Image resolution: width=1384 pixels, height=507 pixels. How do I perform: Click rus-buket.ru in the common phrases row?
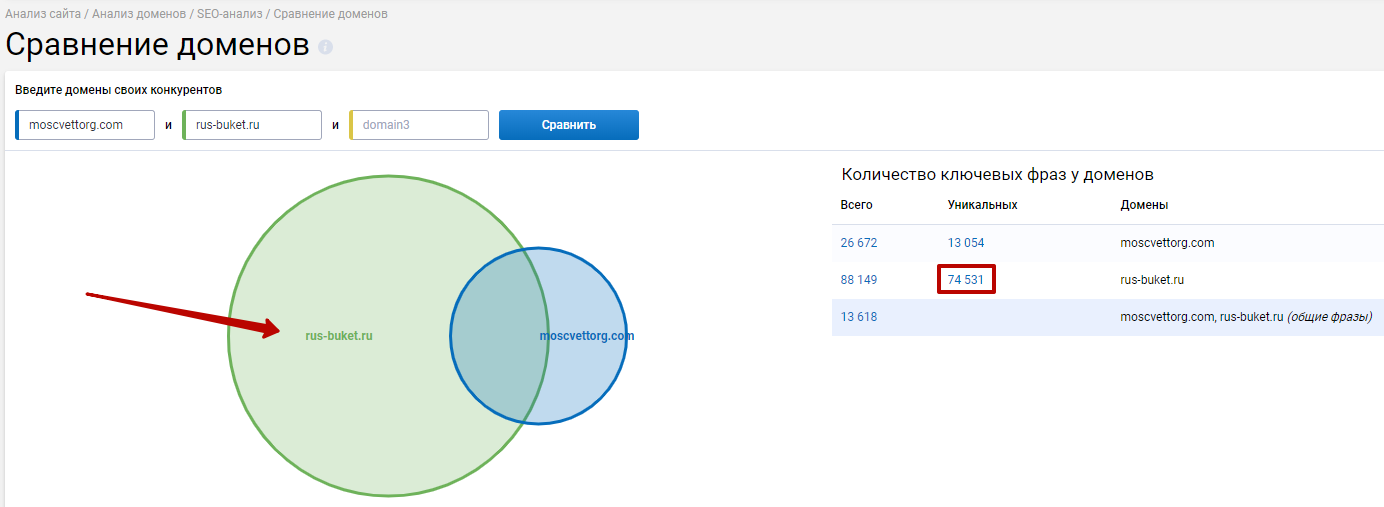(1251, 317)
